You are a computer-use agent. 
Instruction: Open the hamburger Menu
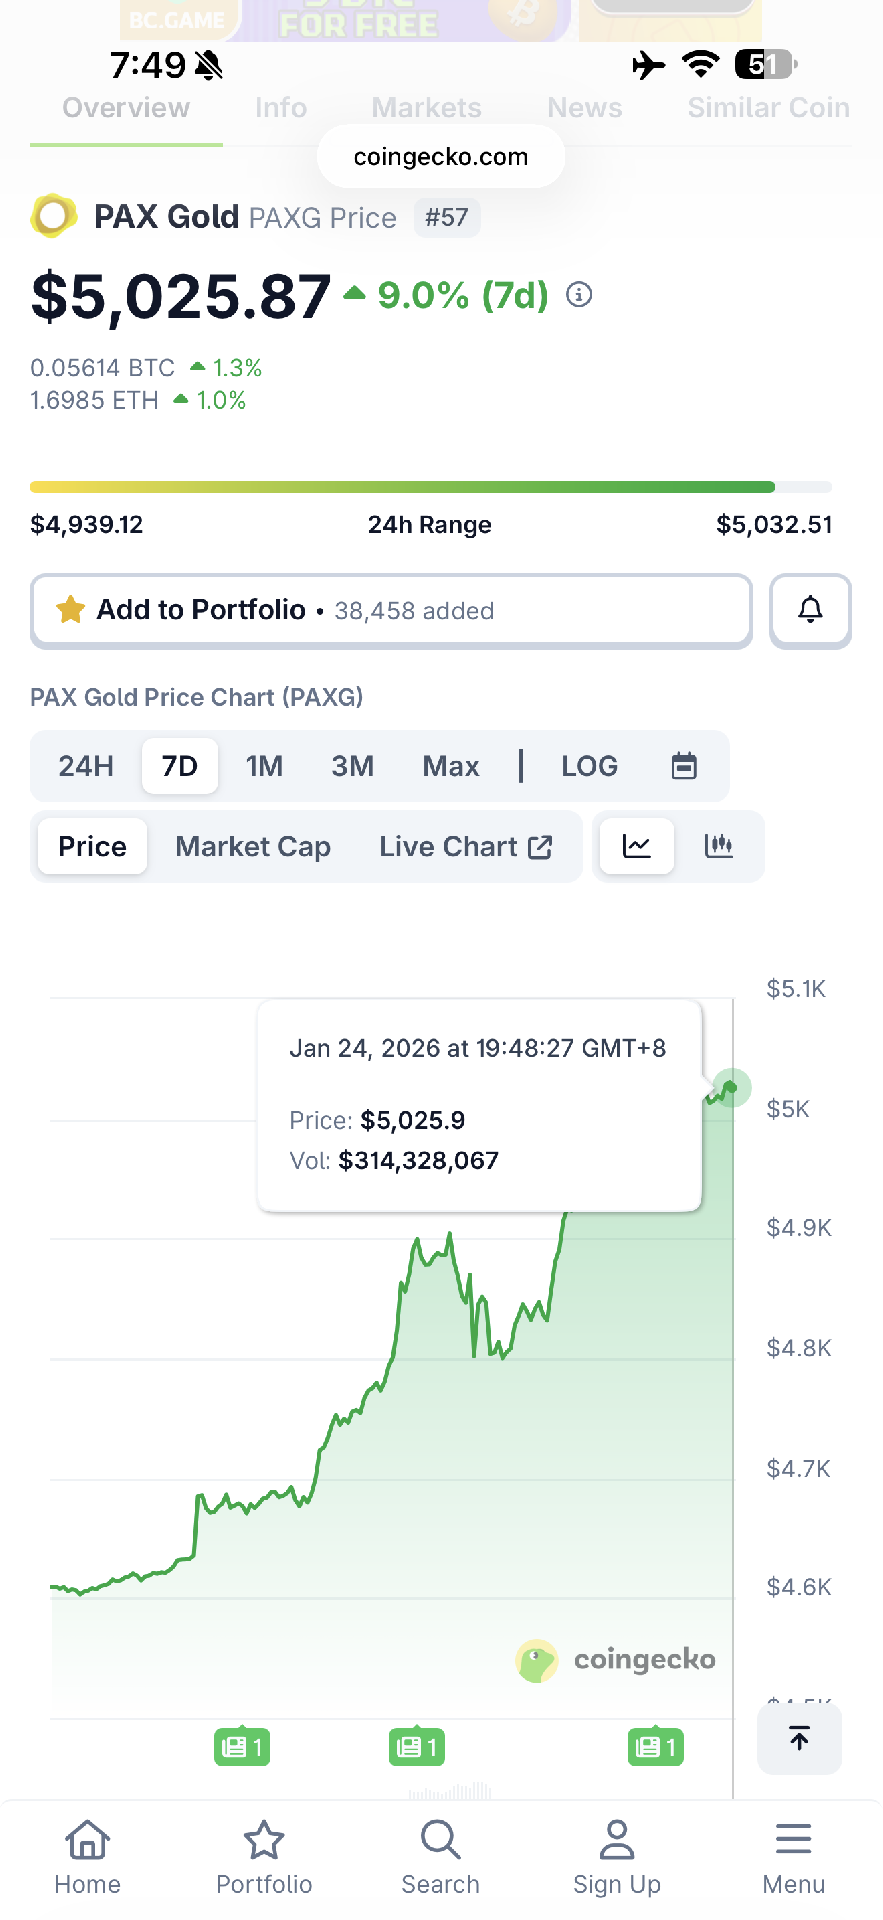click(x=793, y=1856)
